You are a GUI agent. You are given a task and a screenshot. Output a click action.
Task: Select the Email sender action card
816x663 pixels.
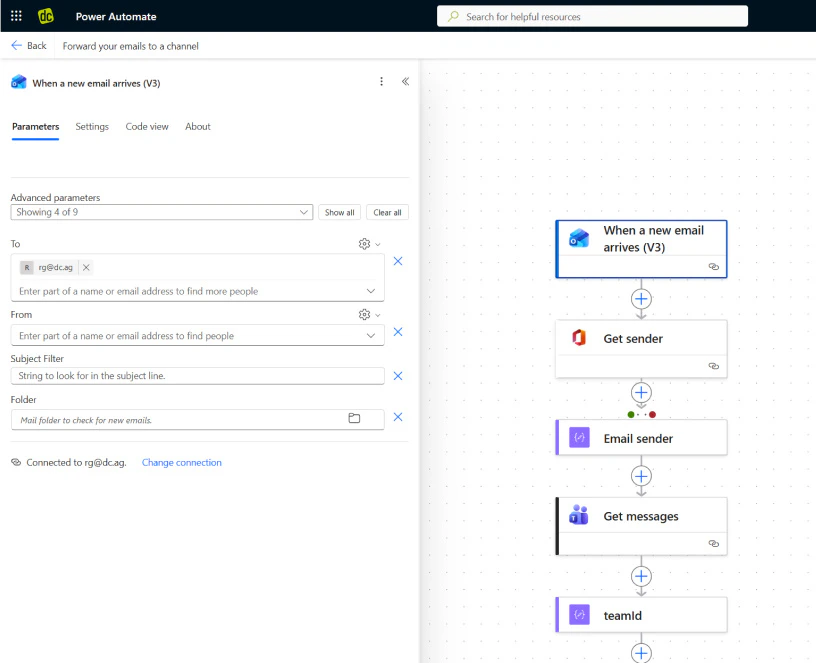tap(641, 438)
